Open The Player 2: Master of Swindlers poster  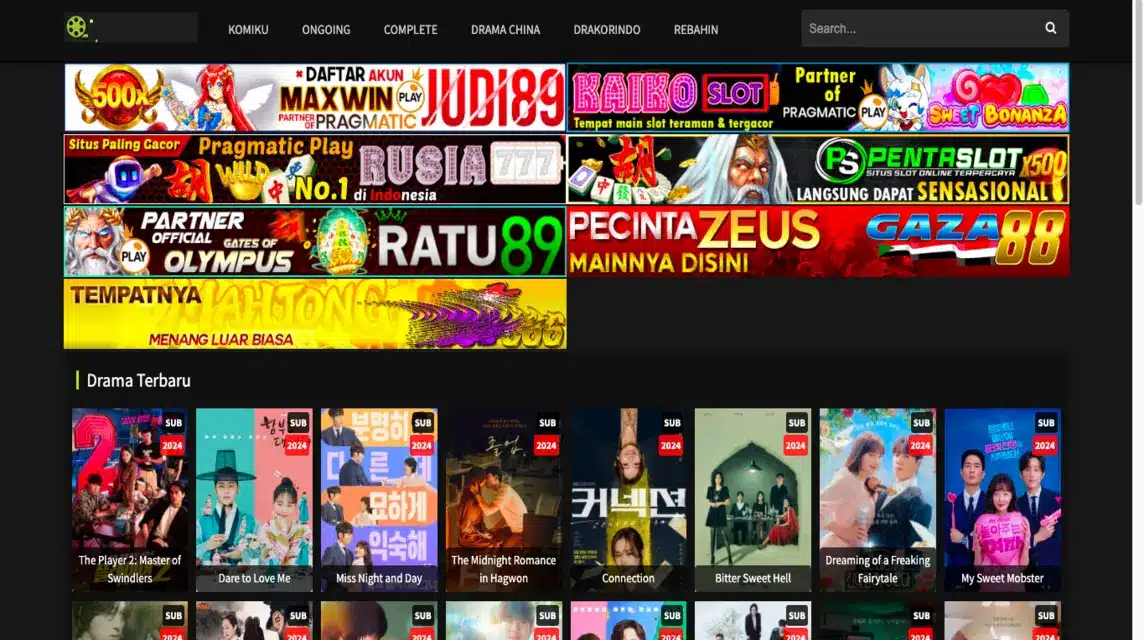pos(130,500)
